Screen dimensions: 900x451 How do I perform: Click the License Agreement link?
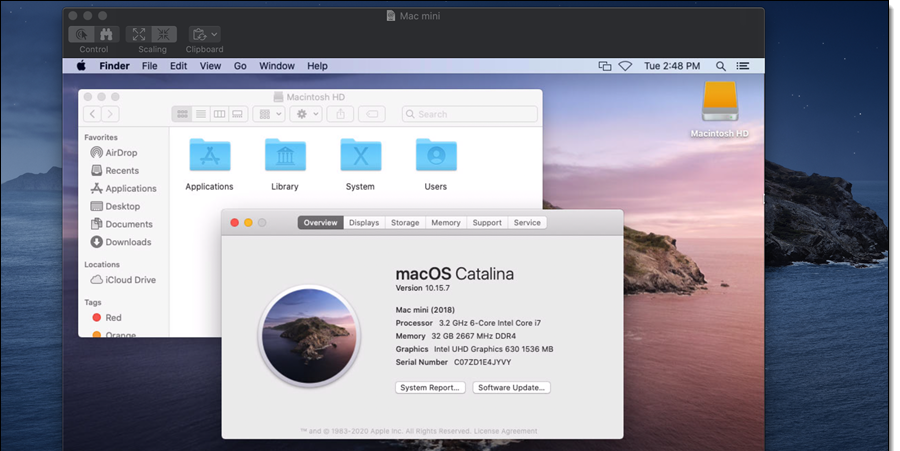(x=506, y=431)
